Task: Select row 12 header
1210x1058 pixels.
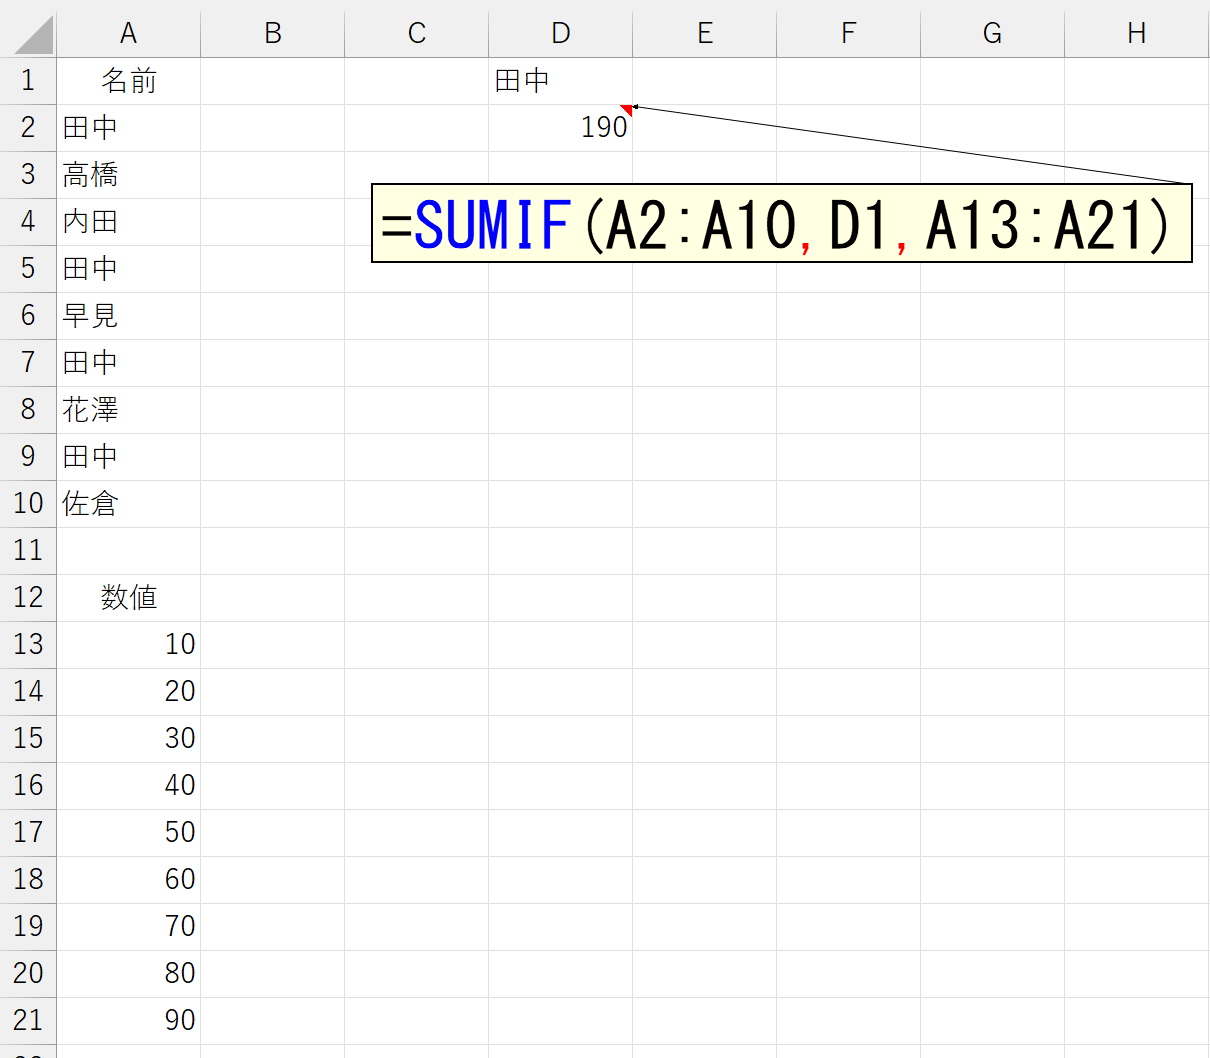Action: 28,598
